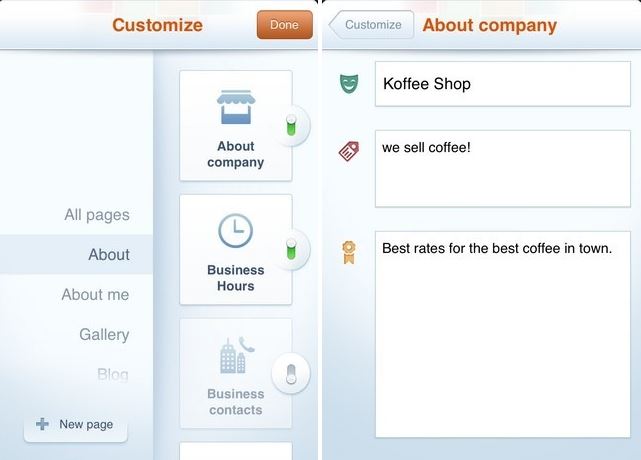Tap the orange Done button
641x460 pixels.
[285, 25]
